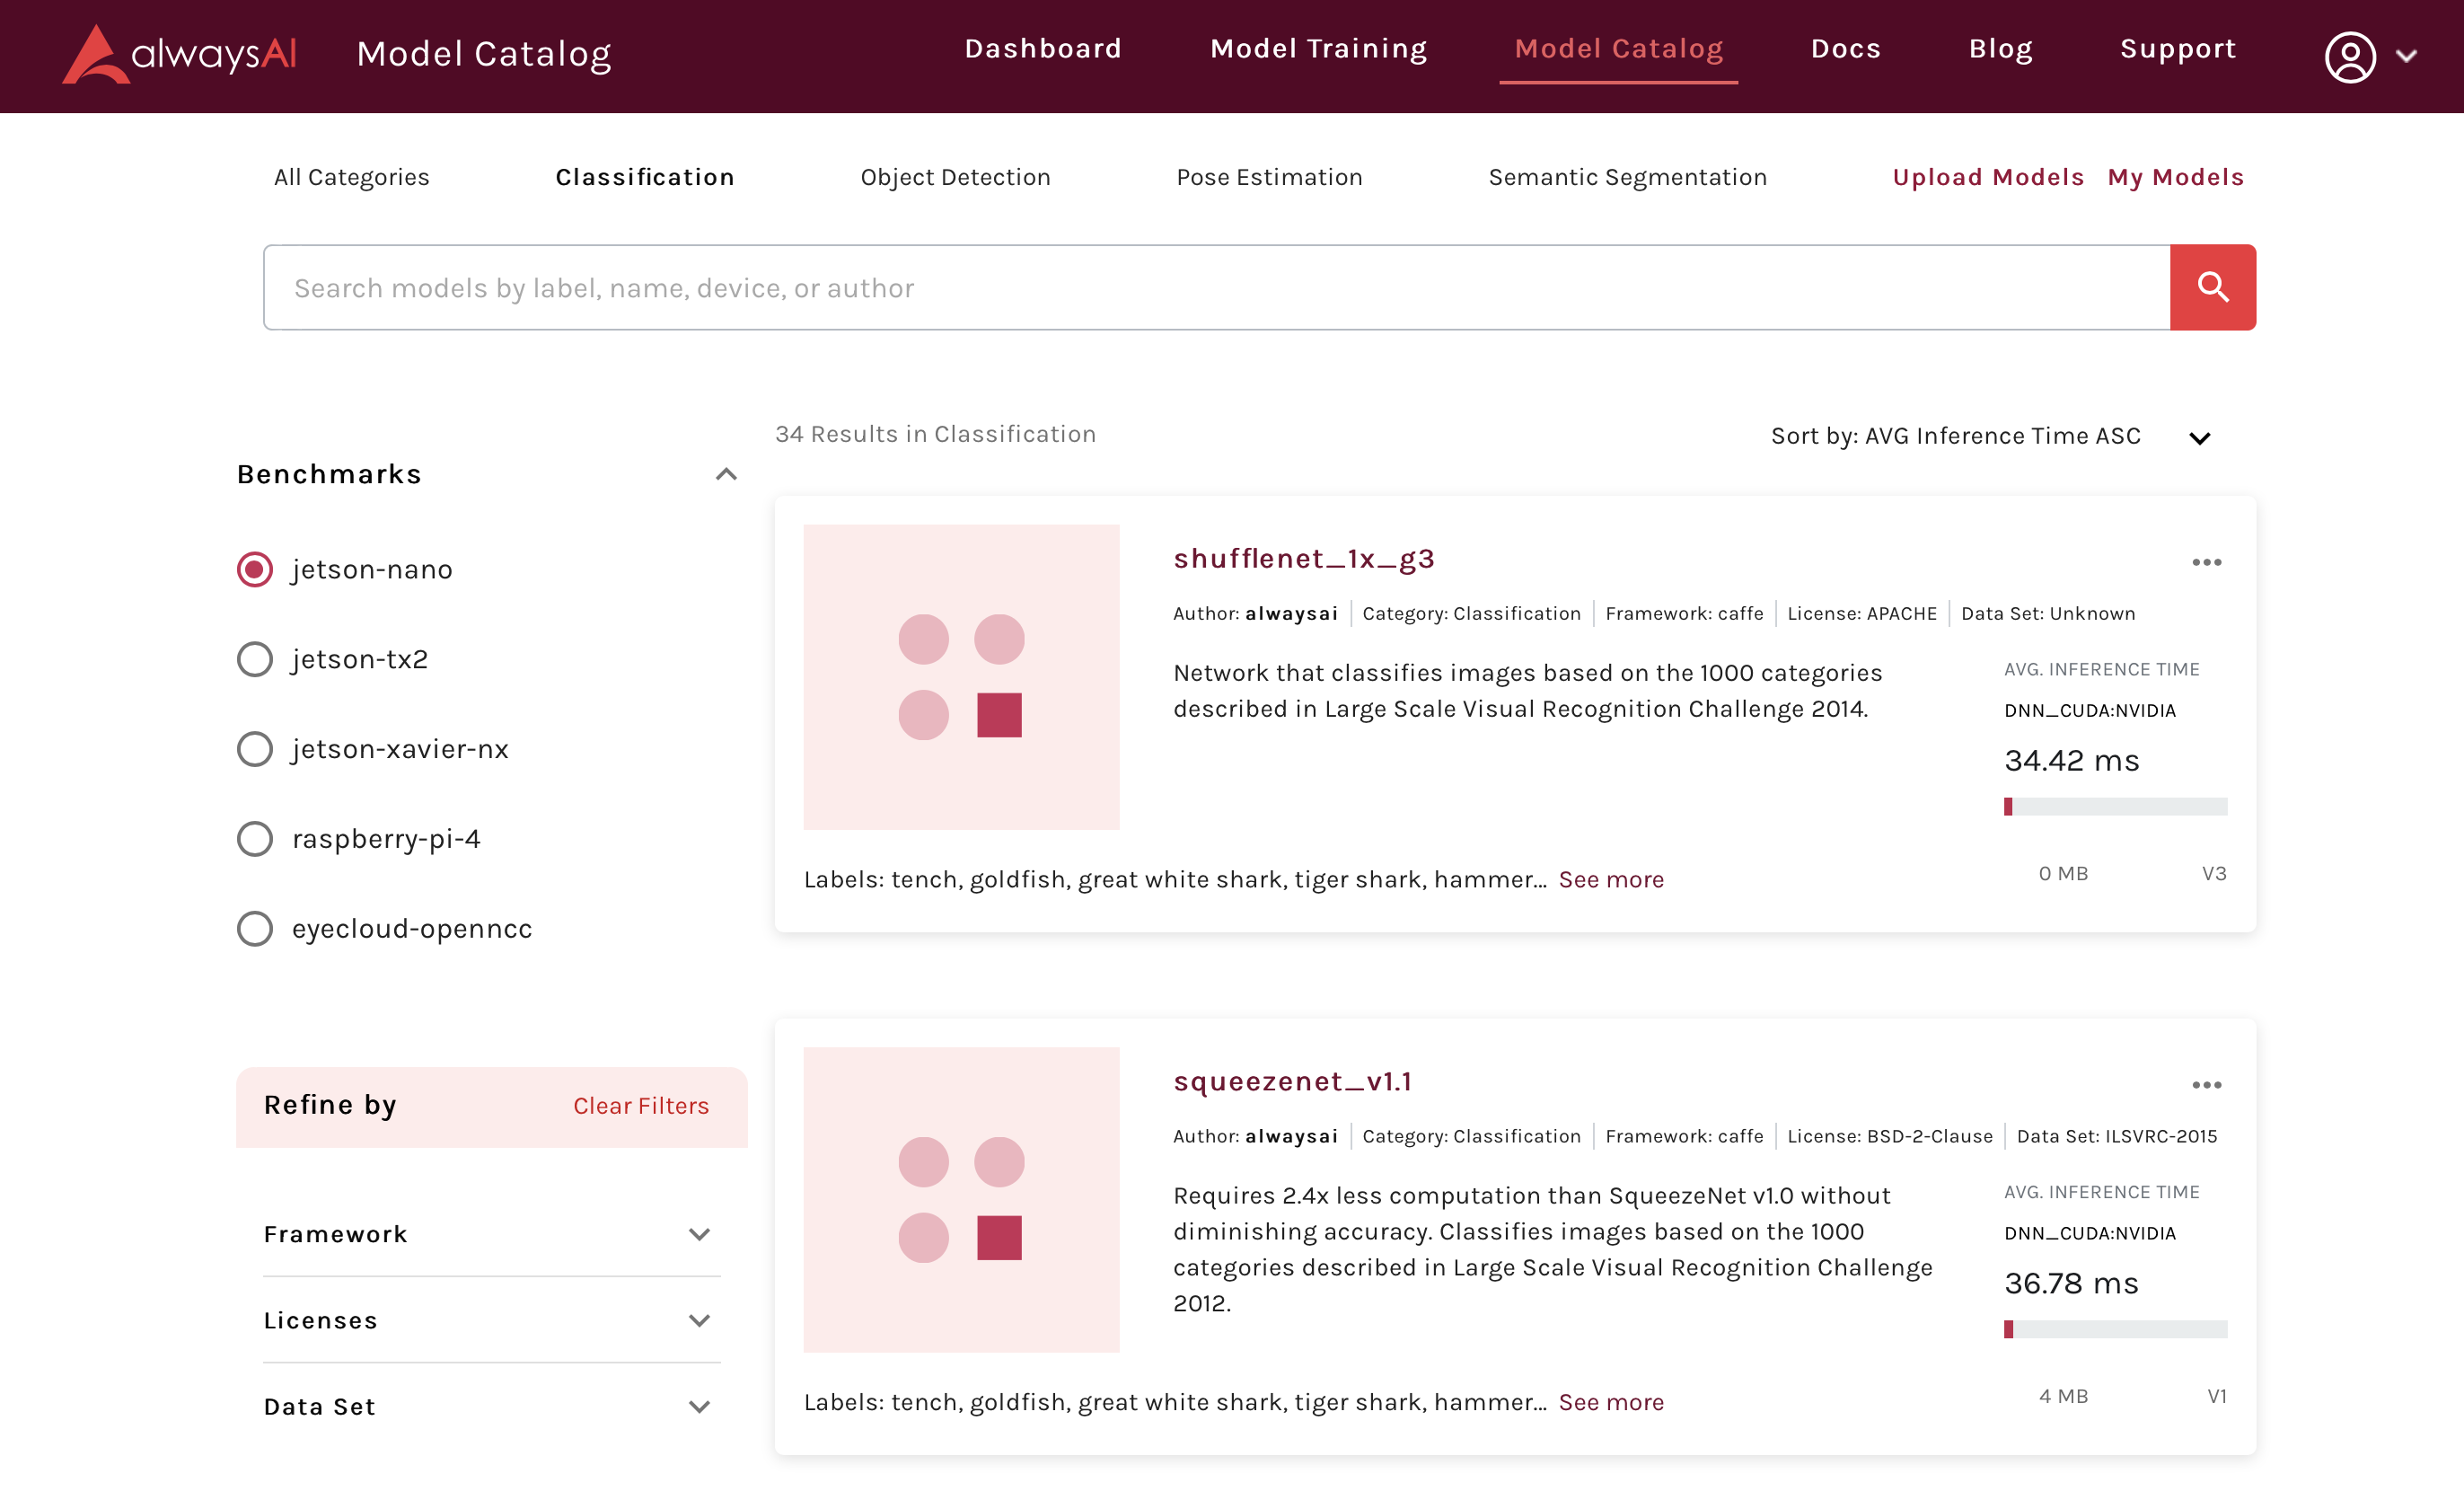
Task: Expand the Framework filter
Action: pos(699,1234)
